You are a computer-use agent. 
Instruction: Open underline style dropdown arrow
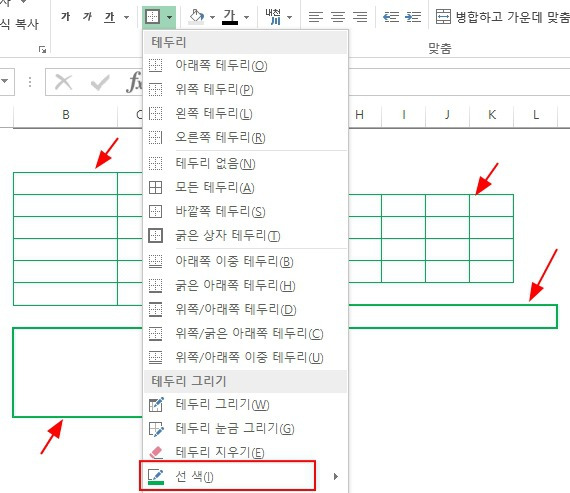coord(127,17)
